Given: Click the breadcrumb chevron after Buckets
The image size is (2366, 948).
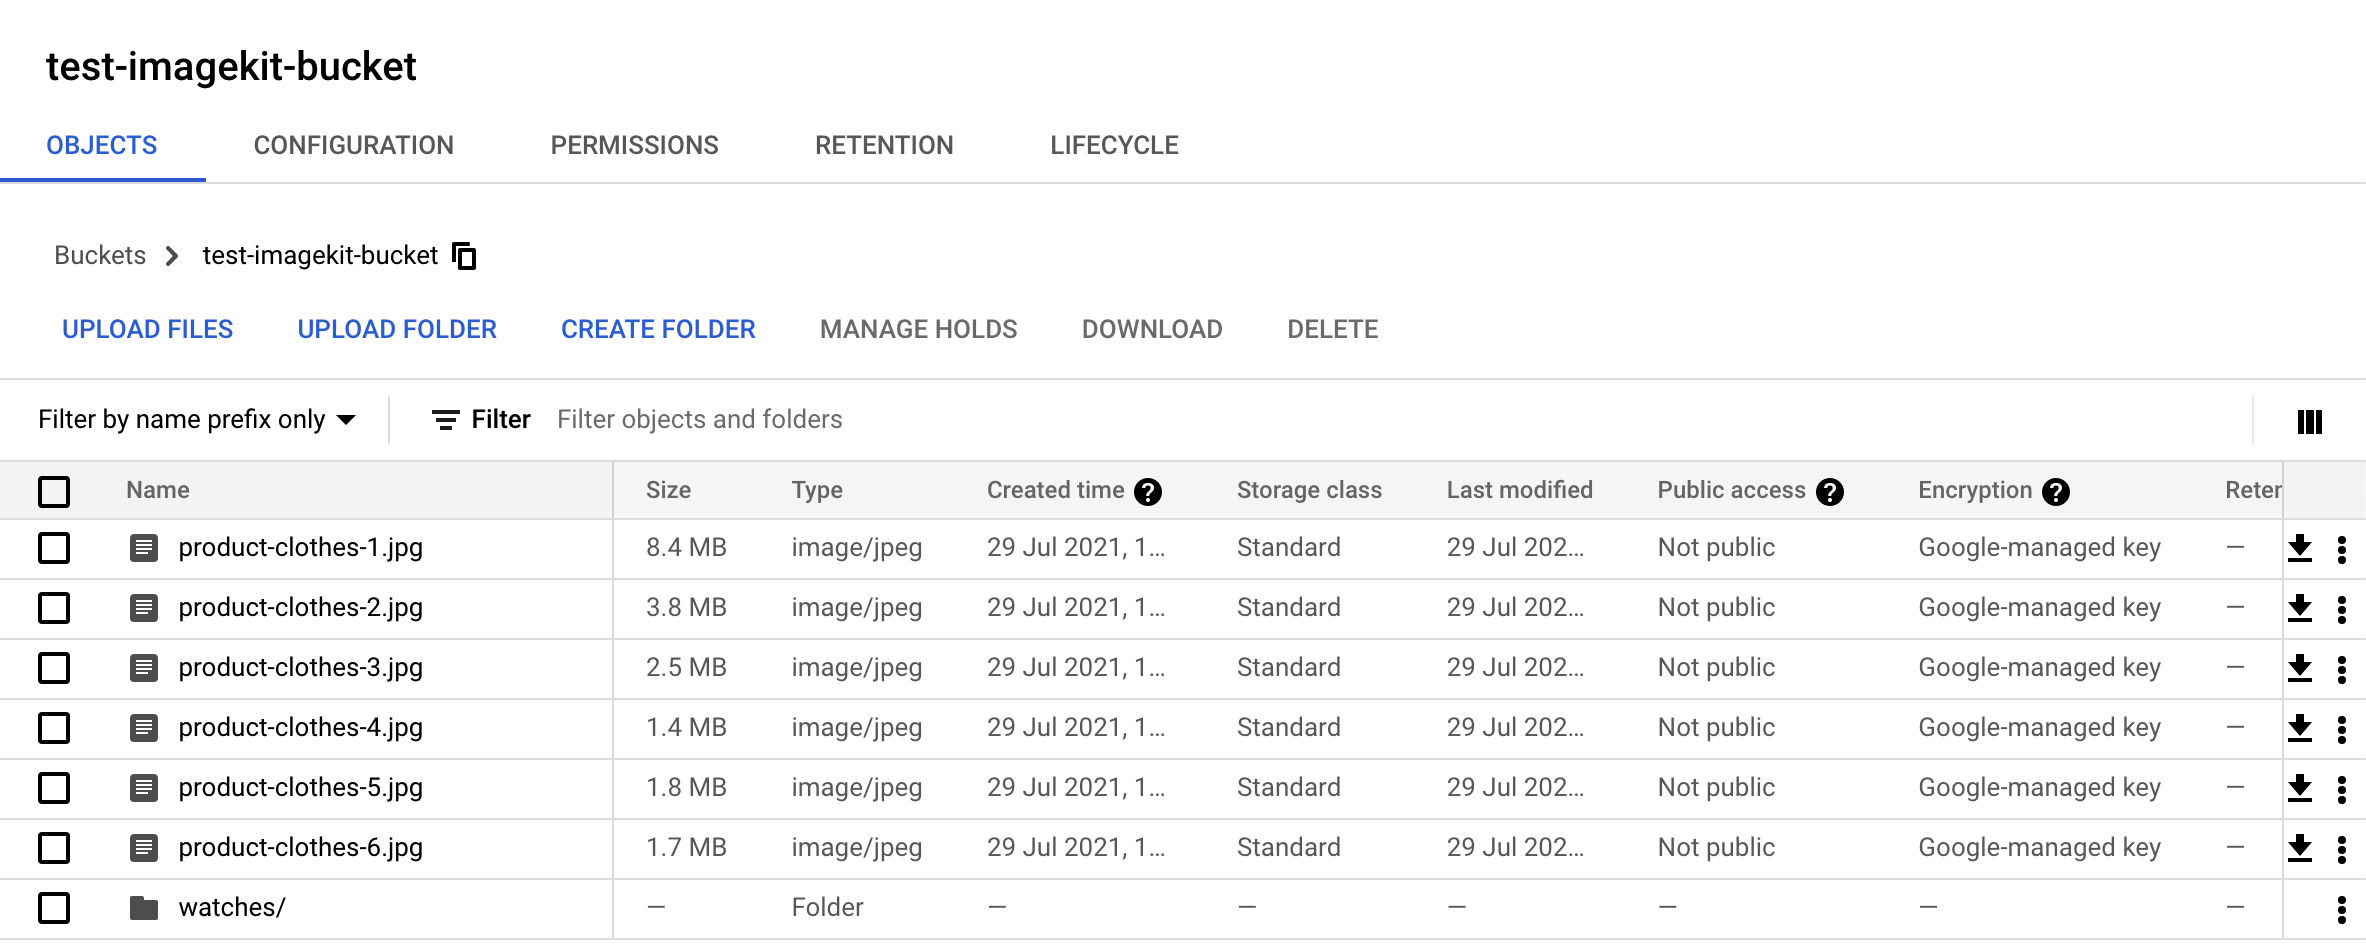Looking at the screenshot, I should (x=172, y=256).
